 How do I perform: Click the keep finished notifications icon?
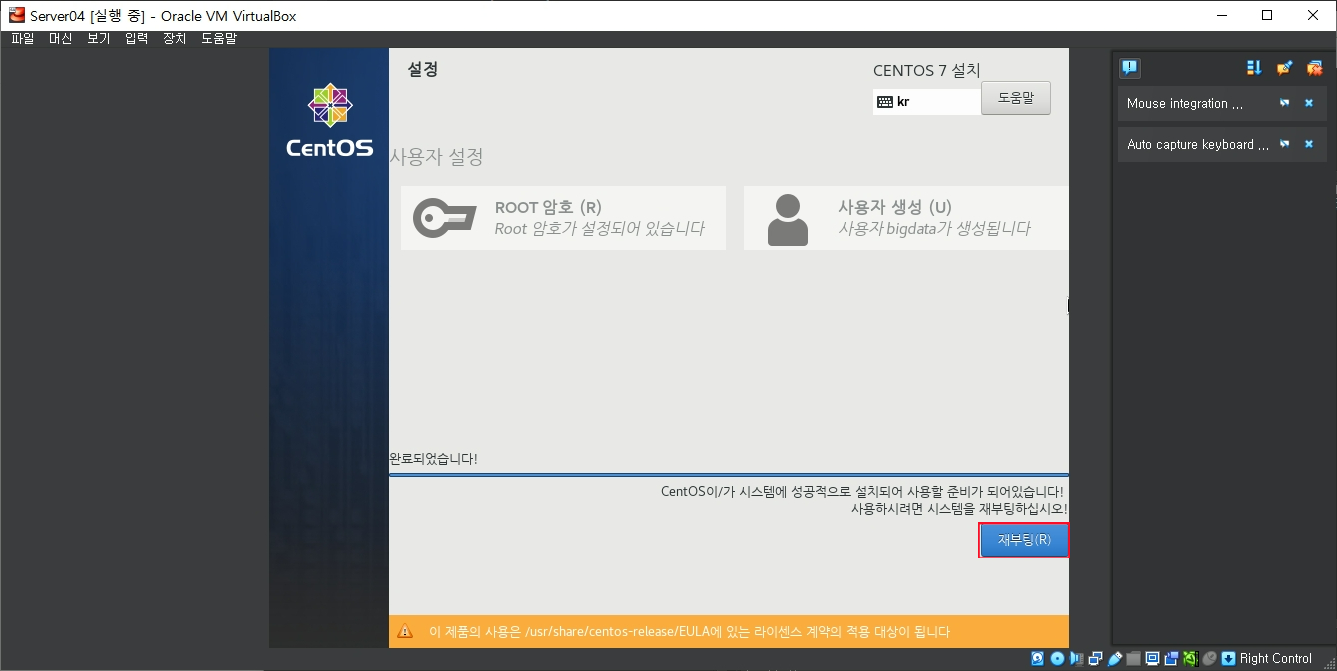[x=1285, y=68]
